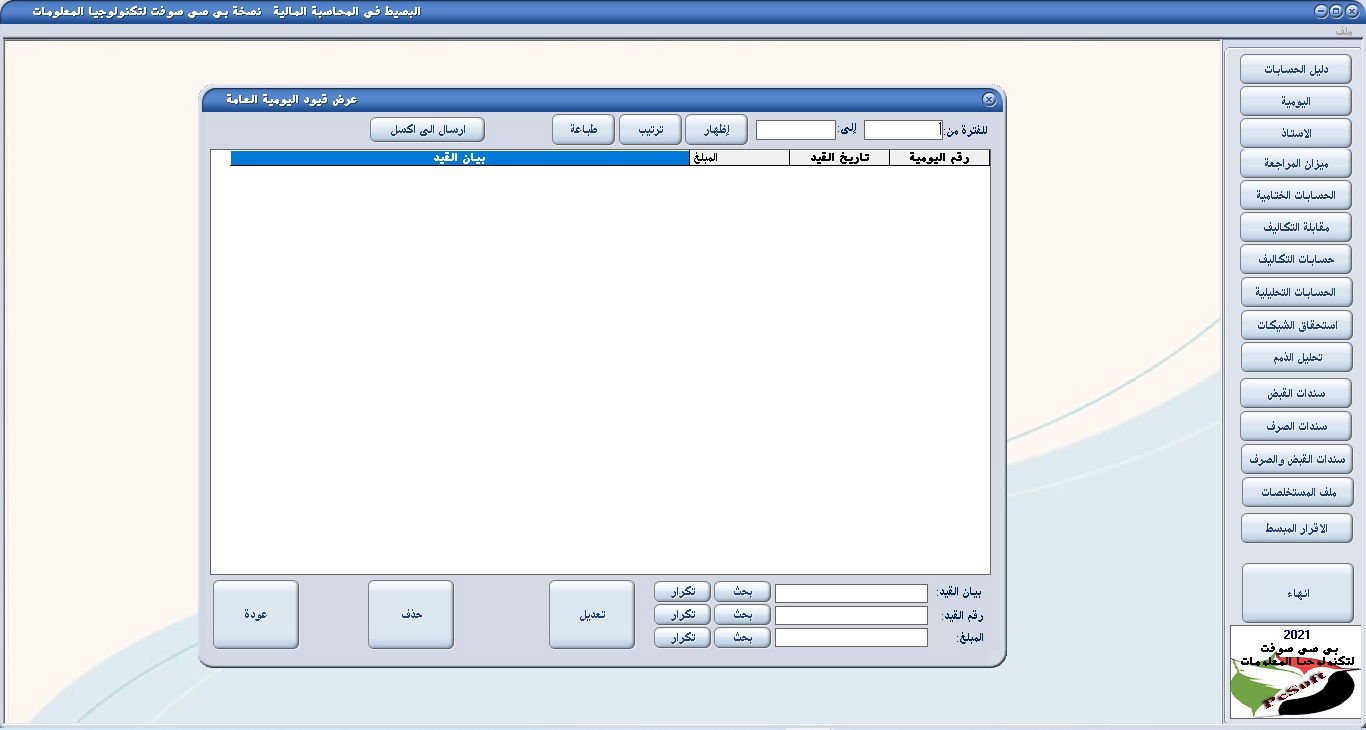This screenshot has width=1366, height=730.
Task: Show entries using إظهار
Action: (x=716, y=129)
